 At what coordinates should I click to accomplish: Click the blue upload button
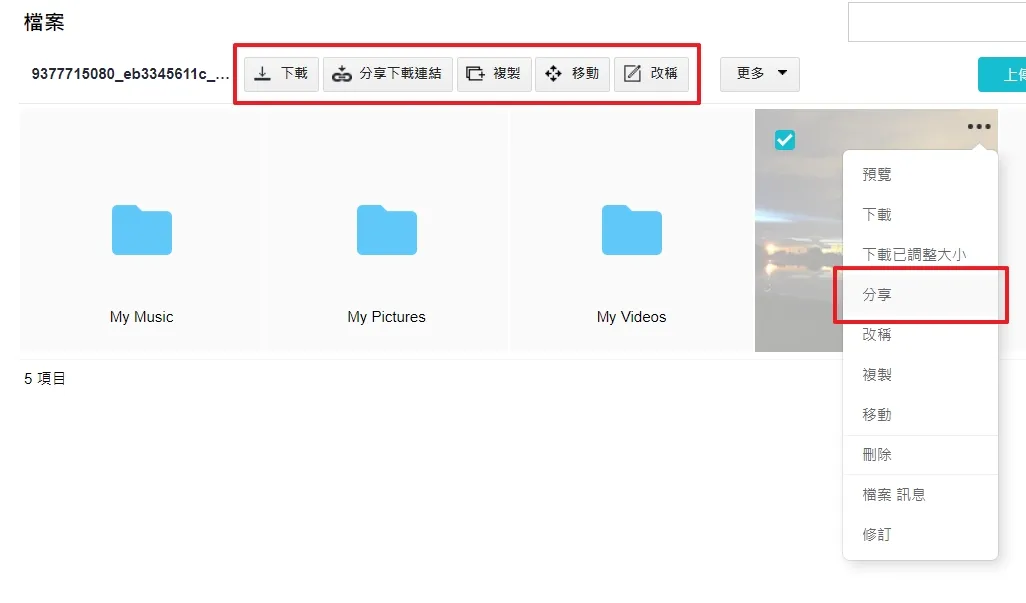coord(1002,75)
